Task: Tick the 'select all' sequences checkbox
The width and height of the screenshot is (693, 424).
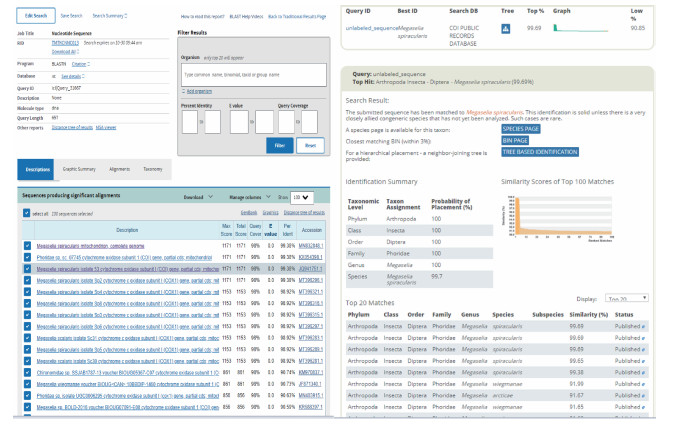Action: click(26, 214)
